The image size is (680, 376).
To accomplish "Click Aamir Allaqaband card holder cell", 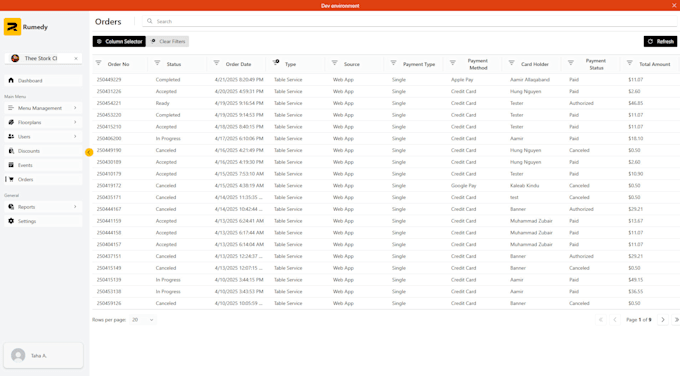I will [530, 80].
